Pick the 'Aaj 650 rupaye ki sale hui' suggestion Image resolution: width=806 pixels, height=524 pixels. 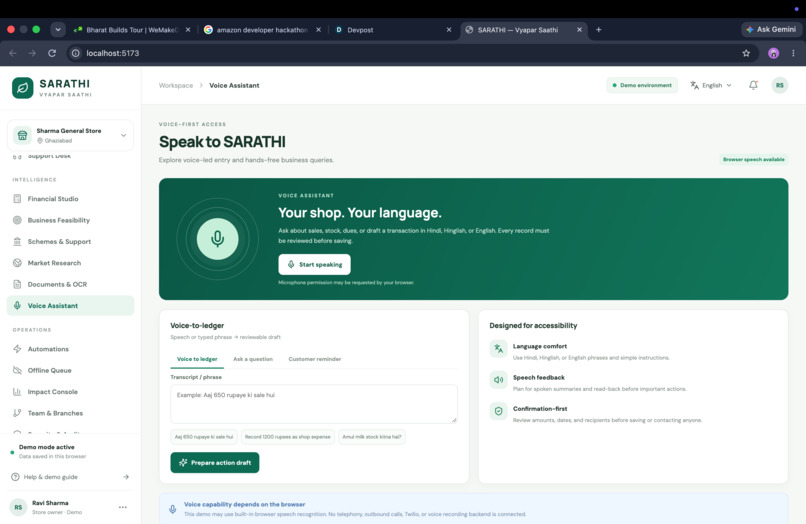[x=204, y=437]
